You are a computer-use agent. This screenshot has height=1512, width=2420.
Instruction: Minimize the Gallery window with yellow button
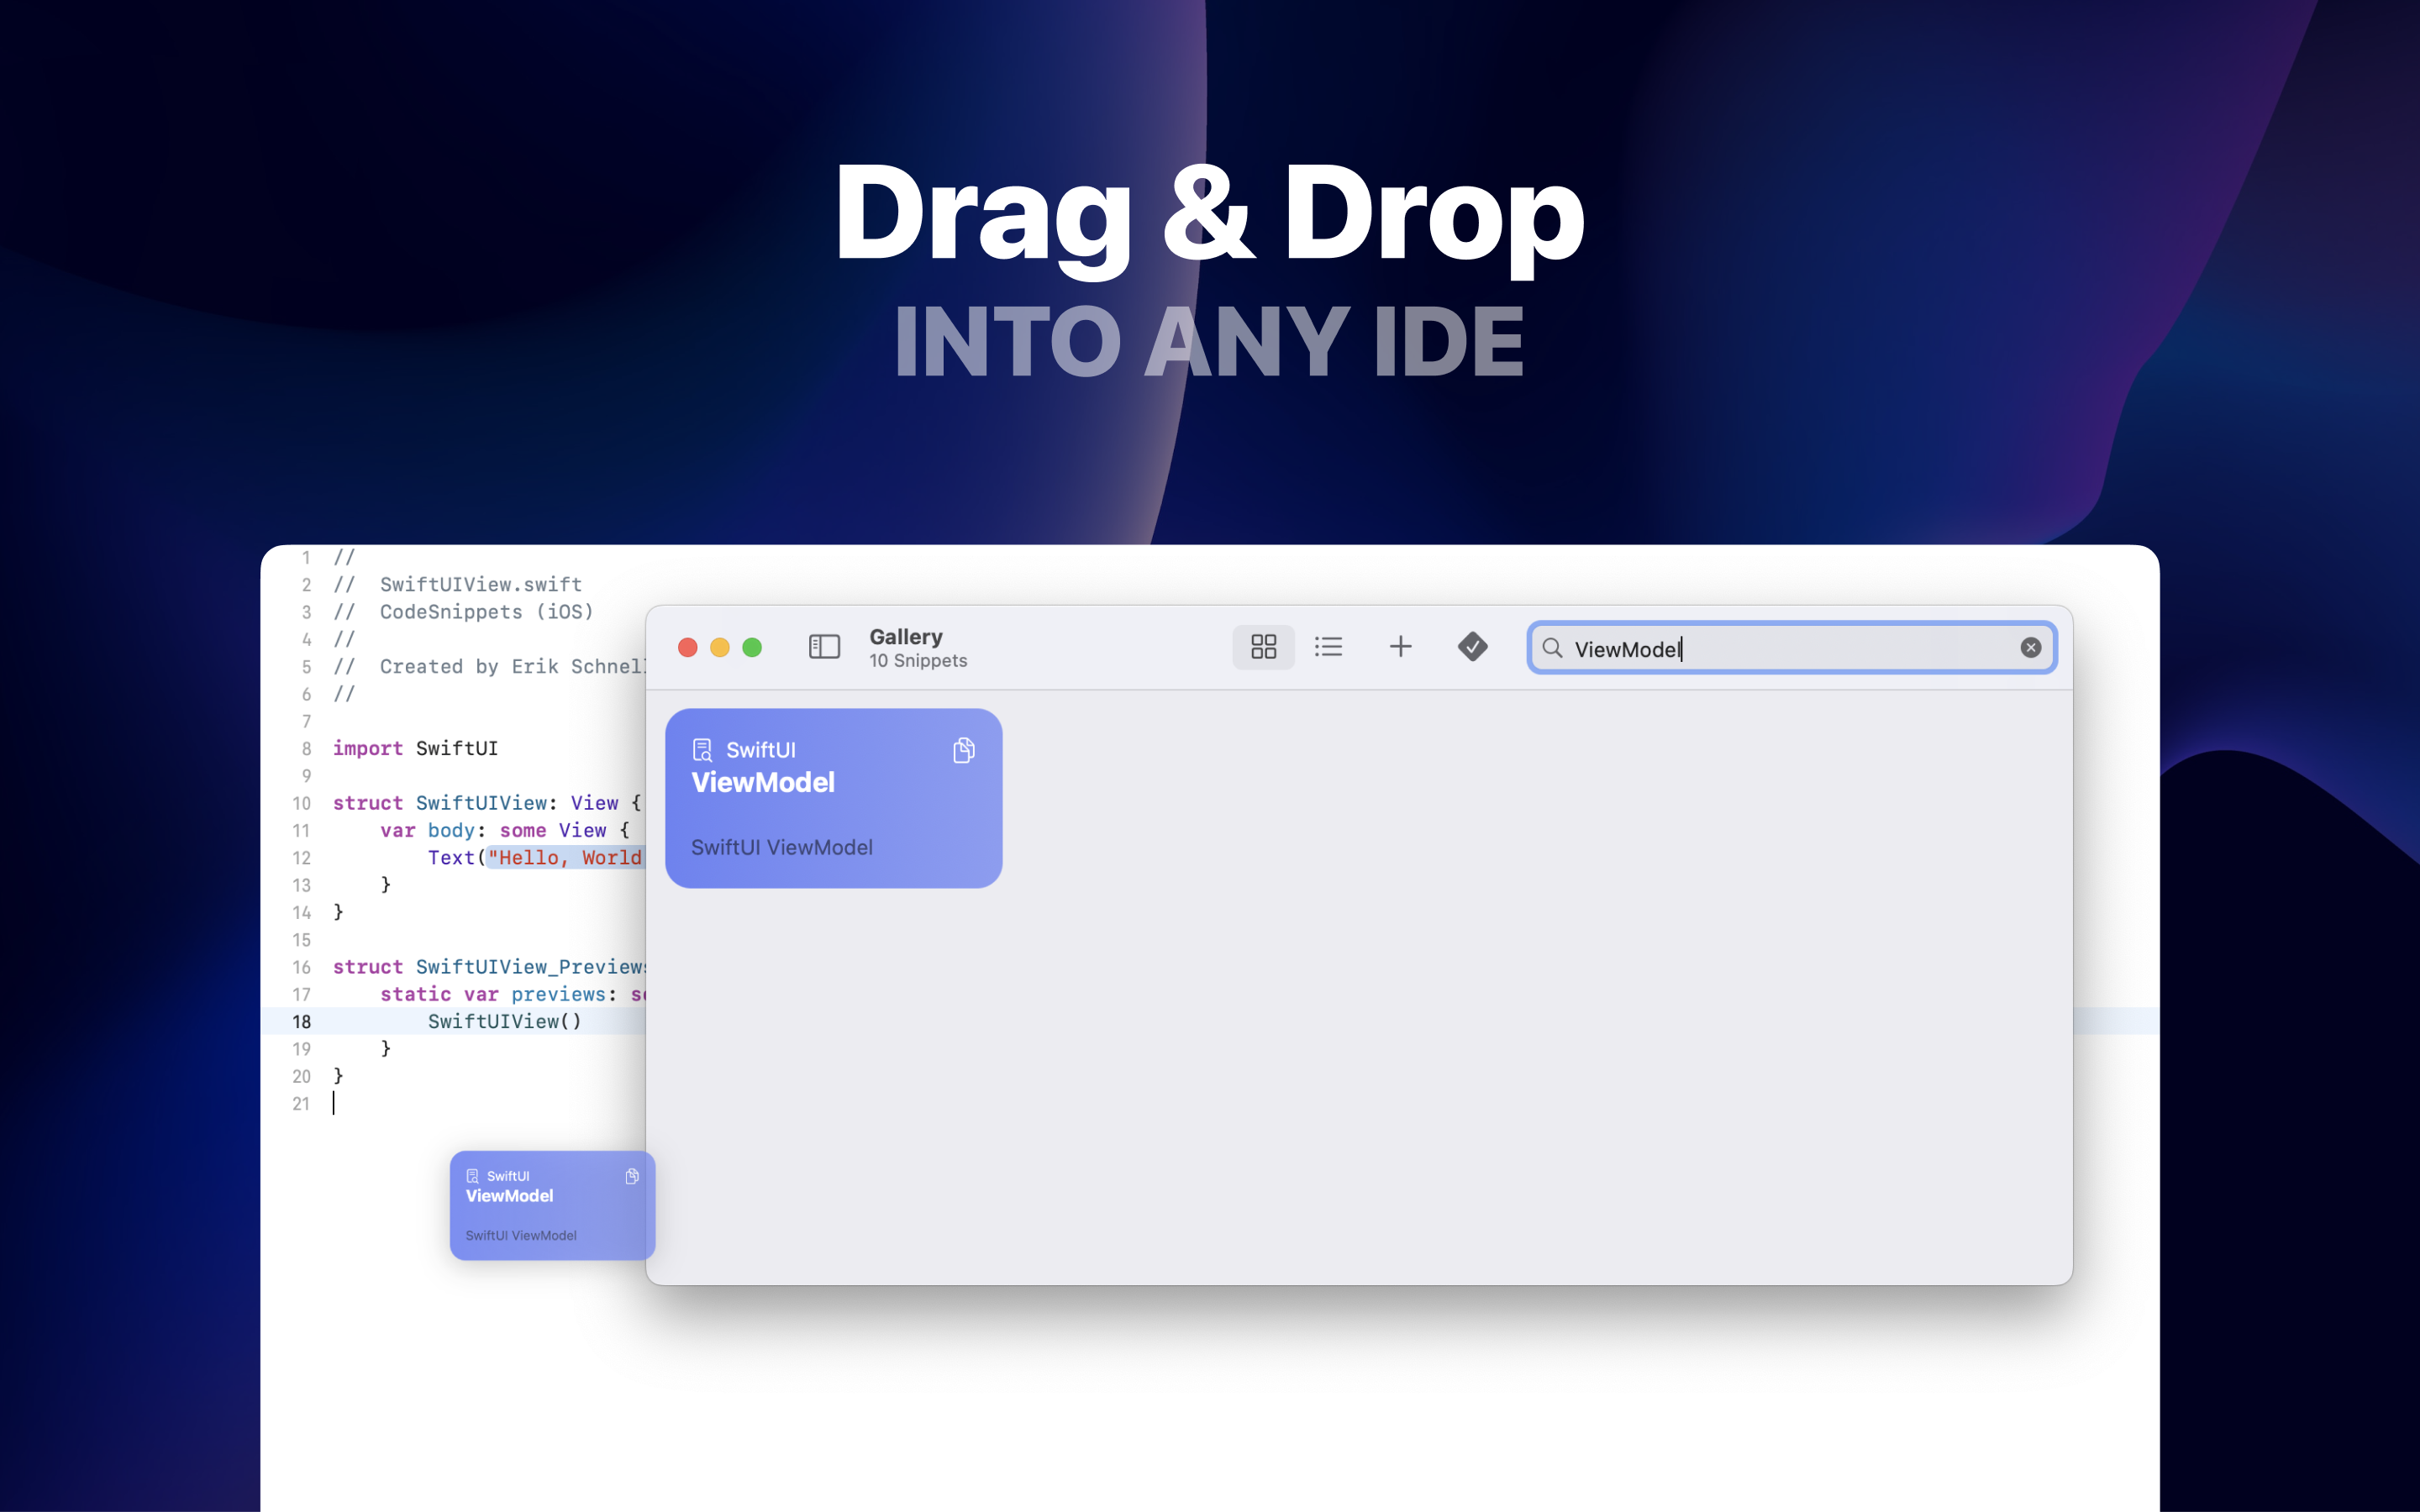720,648
